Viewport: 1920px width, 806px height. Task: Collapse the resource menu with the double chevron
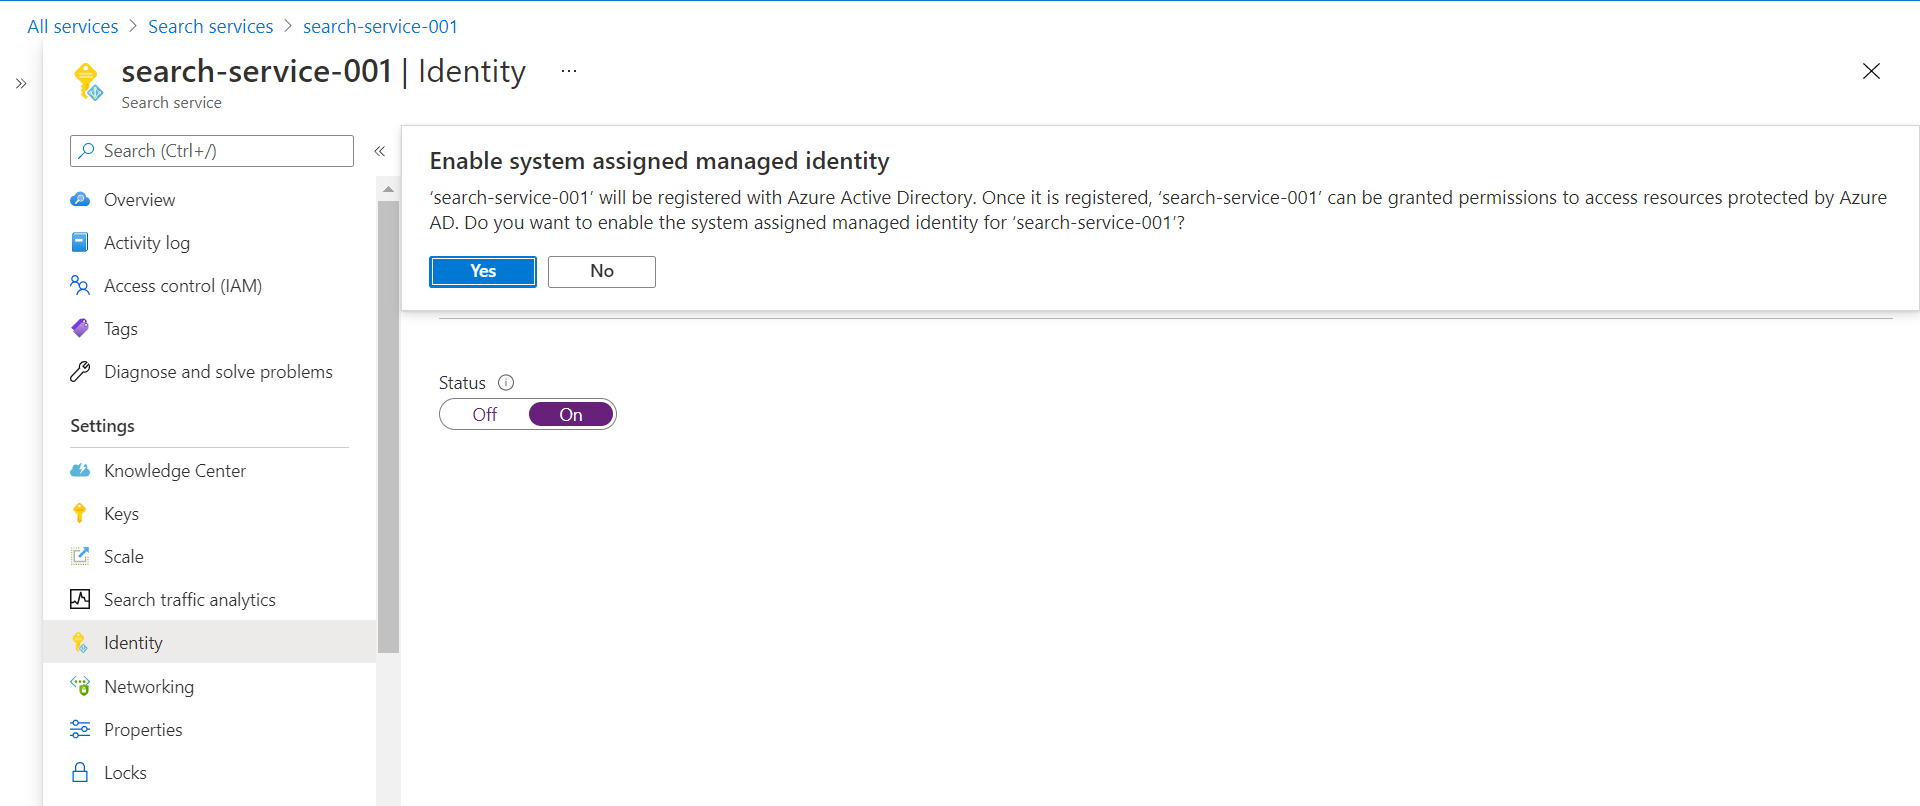coord(380,151)
